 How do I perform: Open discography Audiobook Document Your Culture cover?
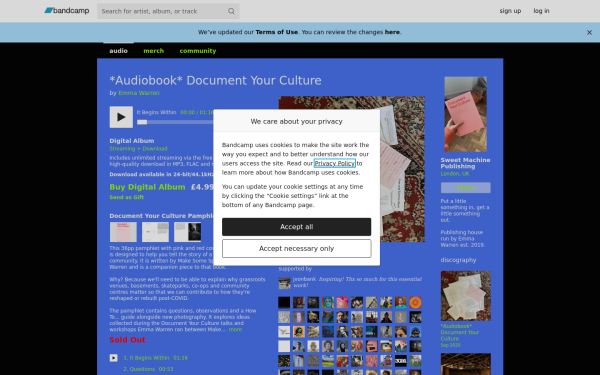point(466,296)
